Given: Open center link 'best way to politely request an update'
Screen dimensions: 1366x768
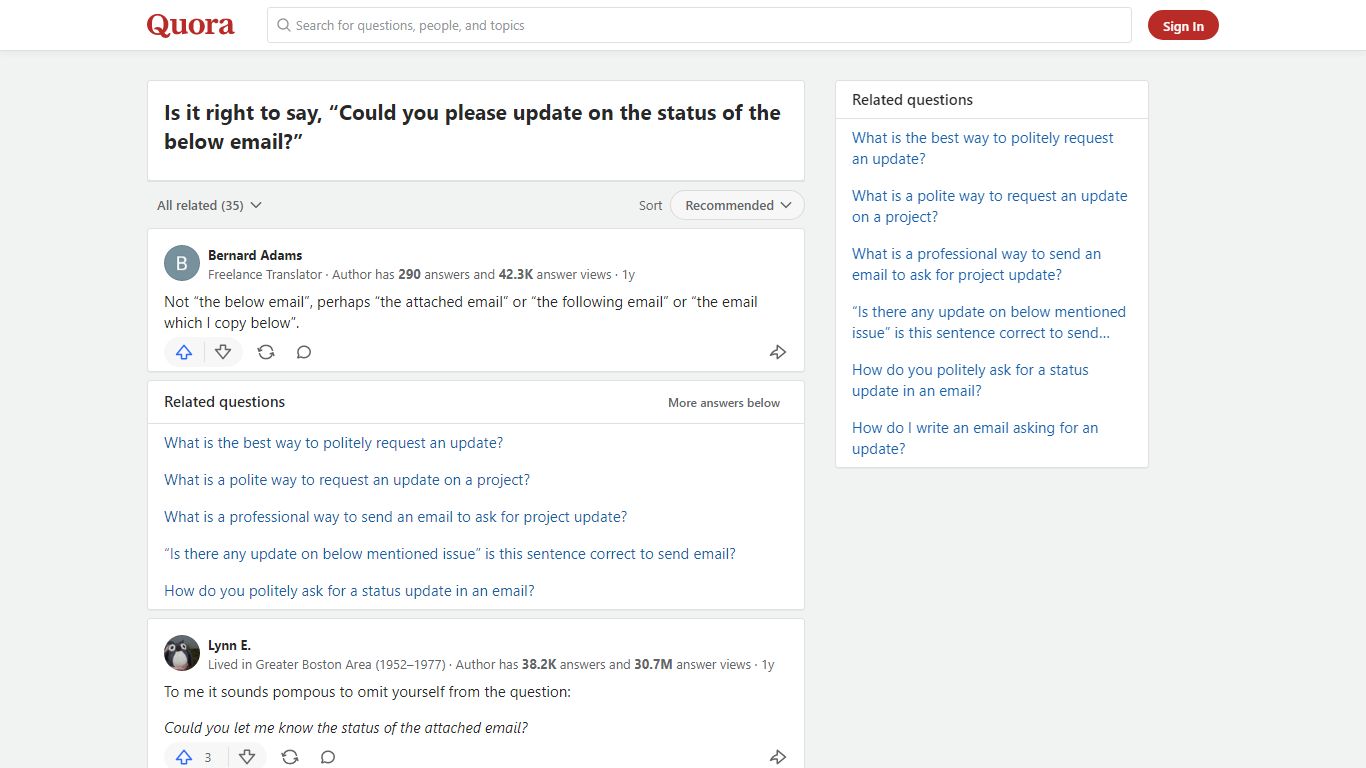Looking at the screenshot, I should pyautogui.click(x=334, y=443).
